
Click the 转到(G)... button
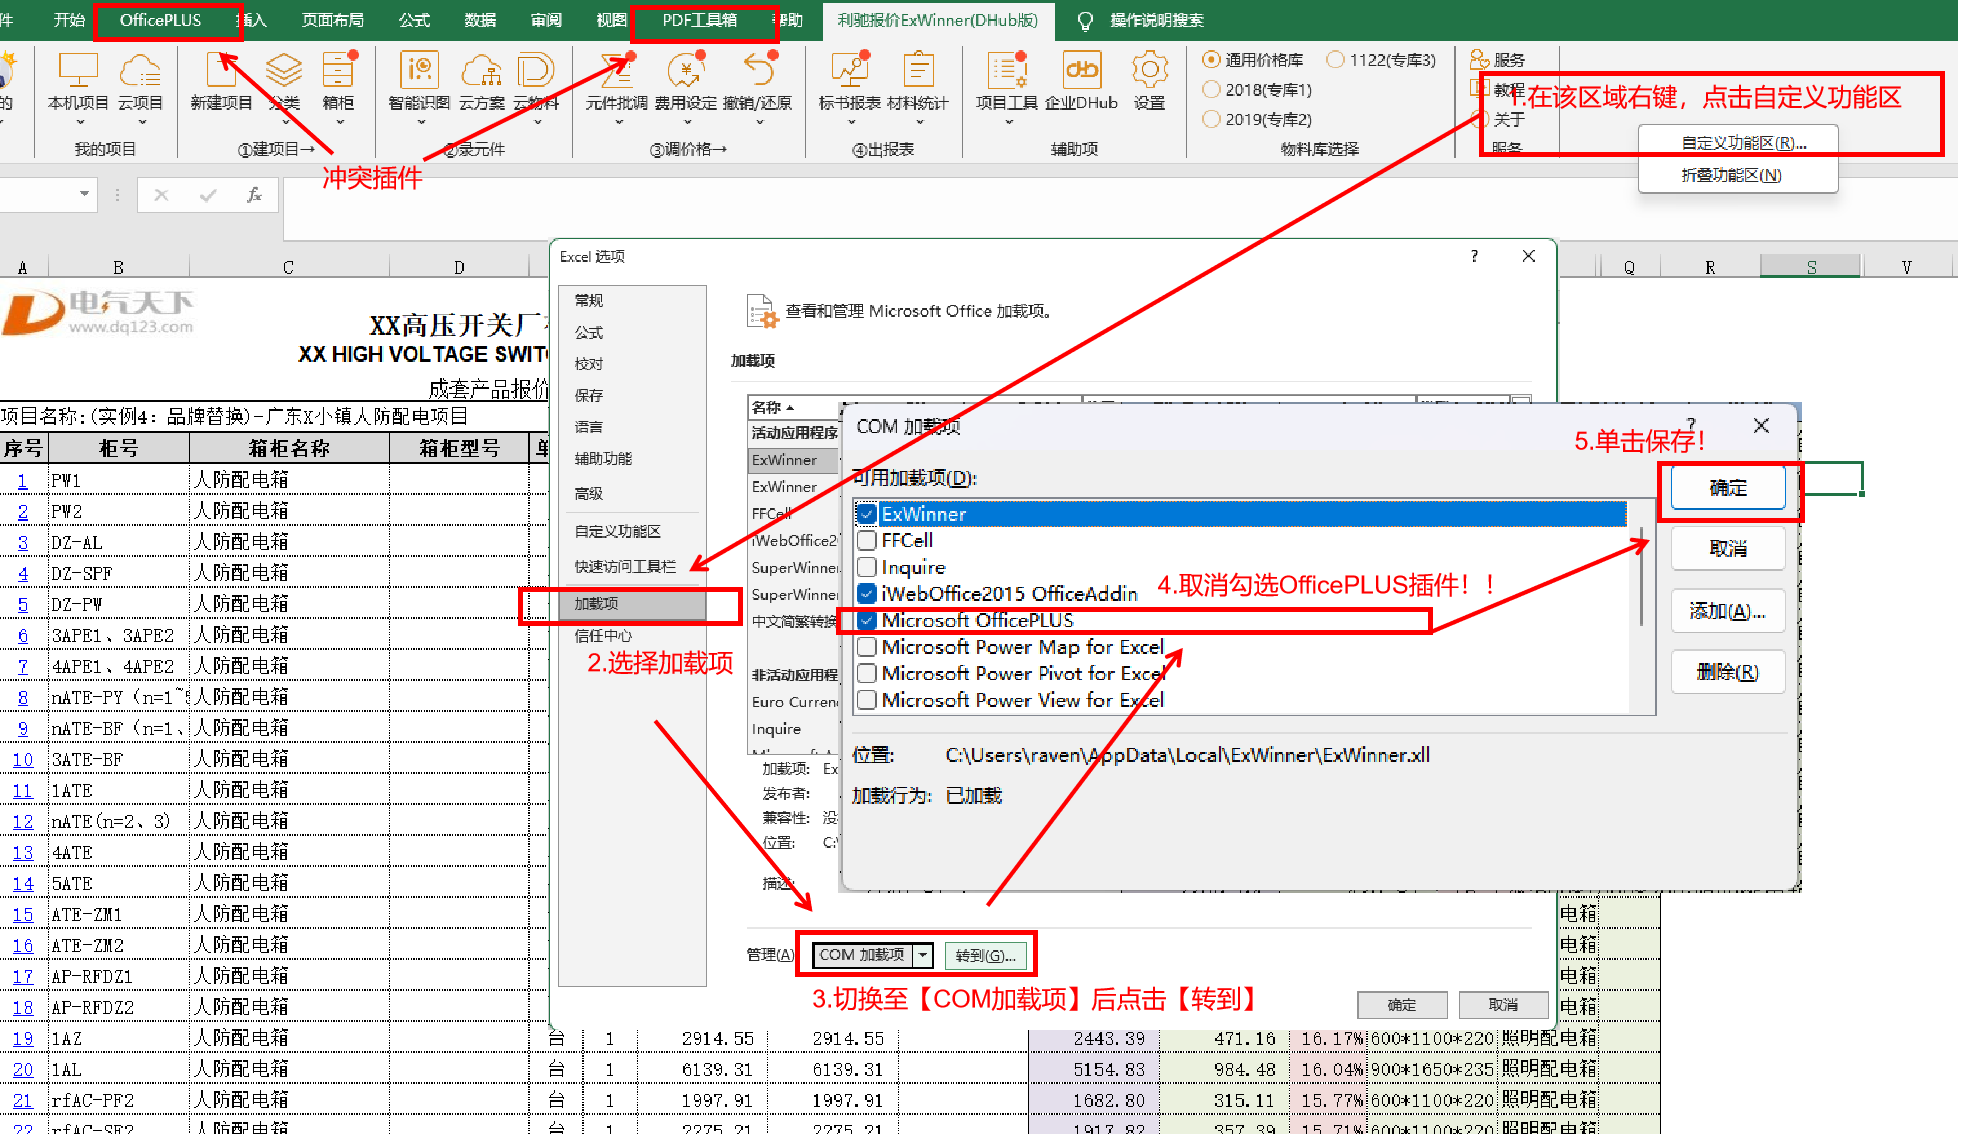(985, 955)
